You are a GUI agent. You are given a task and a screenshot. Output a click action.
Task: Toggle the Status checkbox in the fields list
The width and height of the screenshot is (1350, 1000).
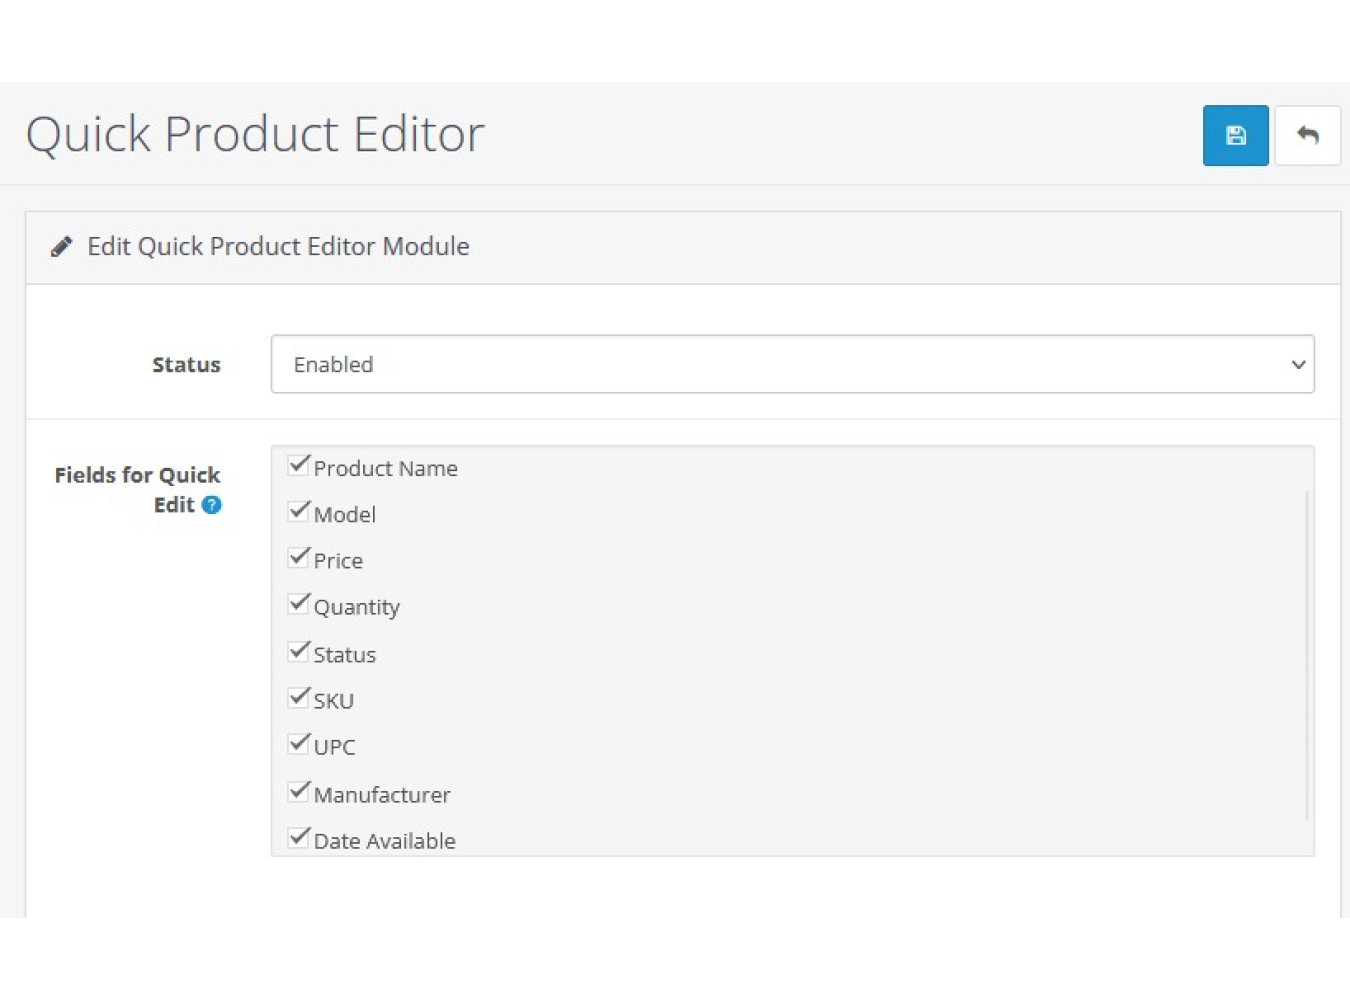298,651
